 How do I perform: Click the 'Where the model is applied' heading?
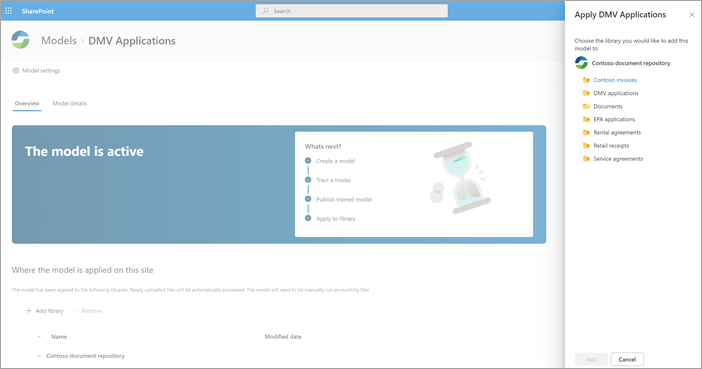coord(82,270)
